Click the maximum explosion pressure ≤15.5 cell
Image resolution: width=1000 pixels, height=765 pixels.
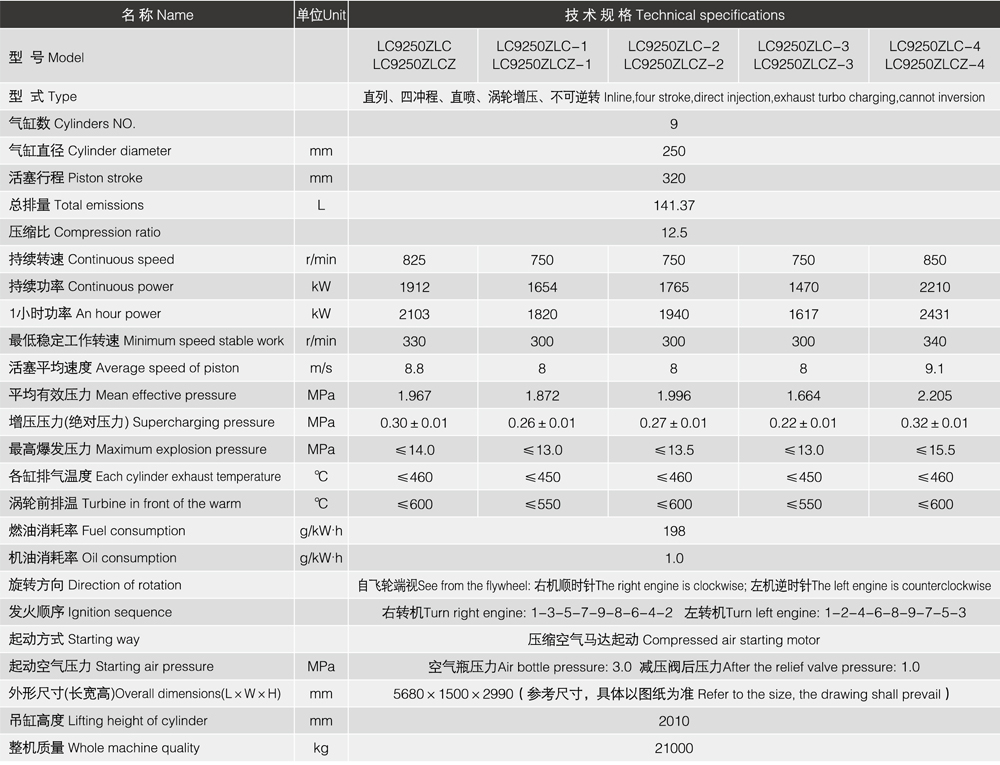(x=934, y=449)
